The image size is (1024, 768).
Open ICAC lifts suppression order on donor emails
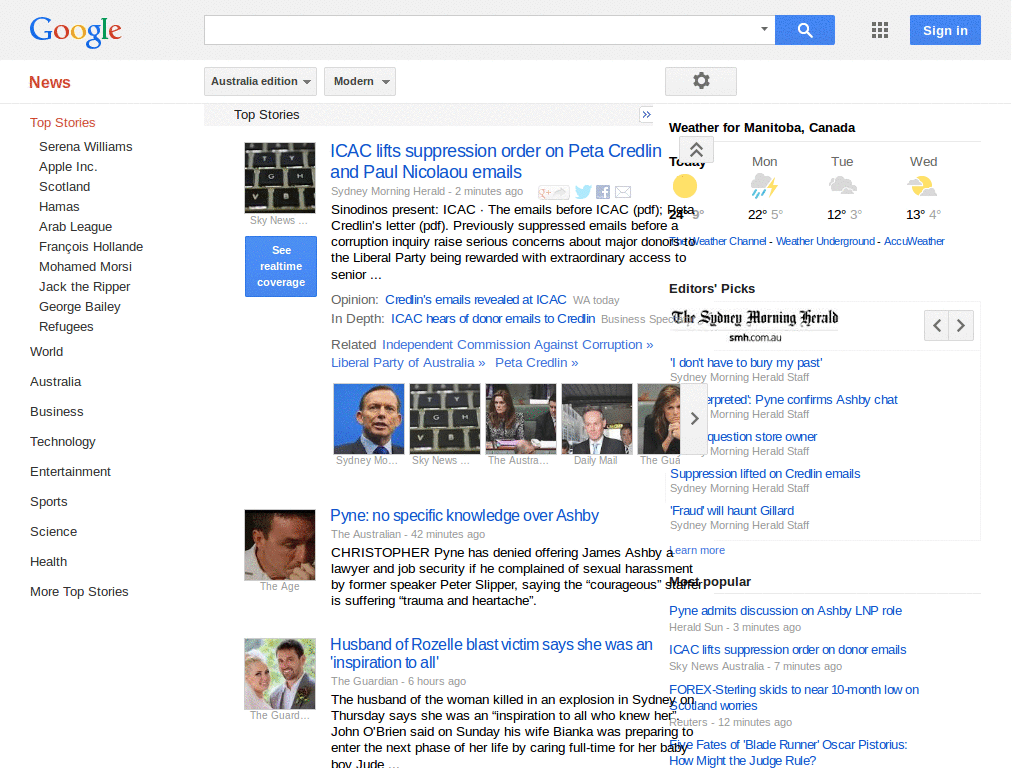[x=788, y=650]
